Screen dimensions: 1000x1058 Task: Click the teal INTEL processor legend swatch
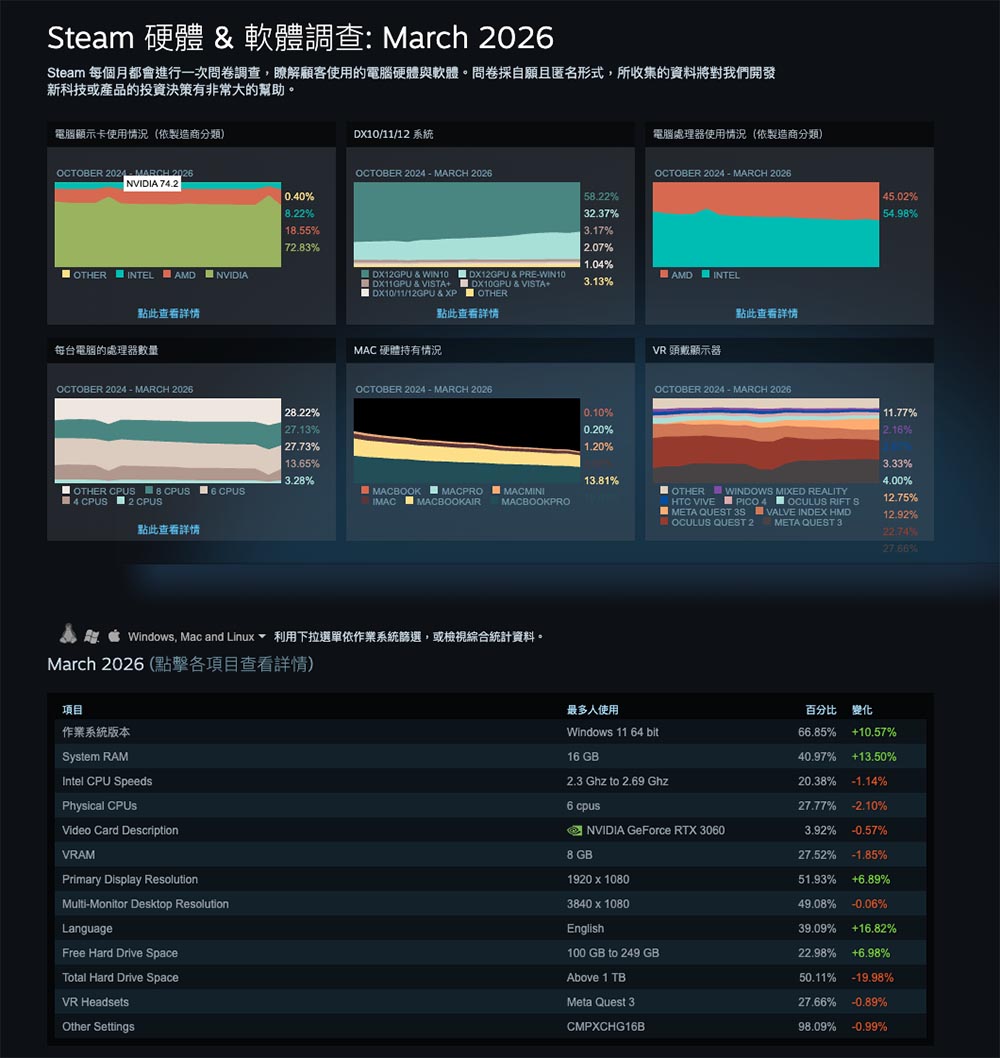pyautogui.click(x=706, y=275)
